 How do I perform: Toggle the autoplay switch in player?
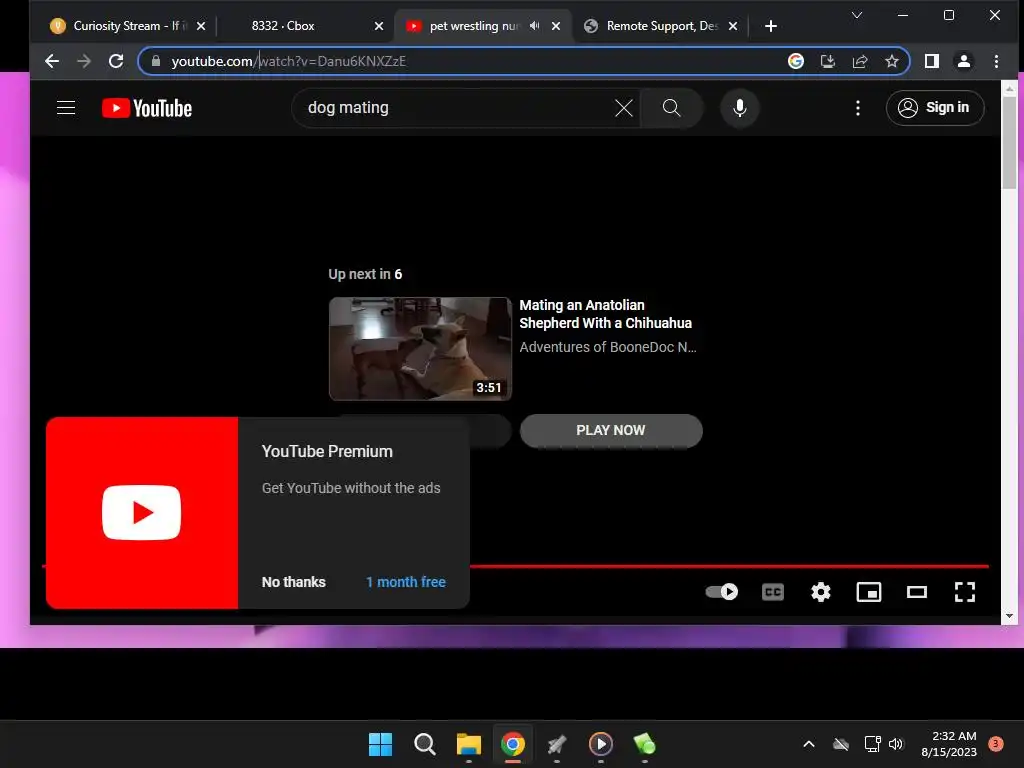(x=722, y=592)
